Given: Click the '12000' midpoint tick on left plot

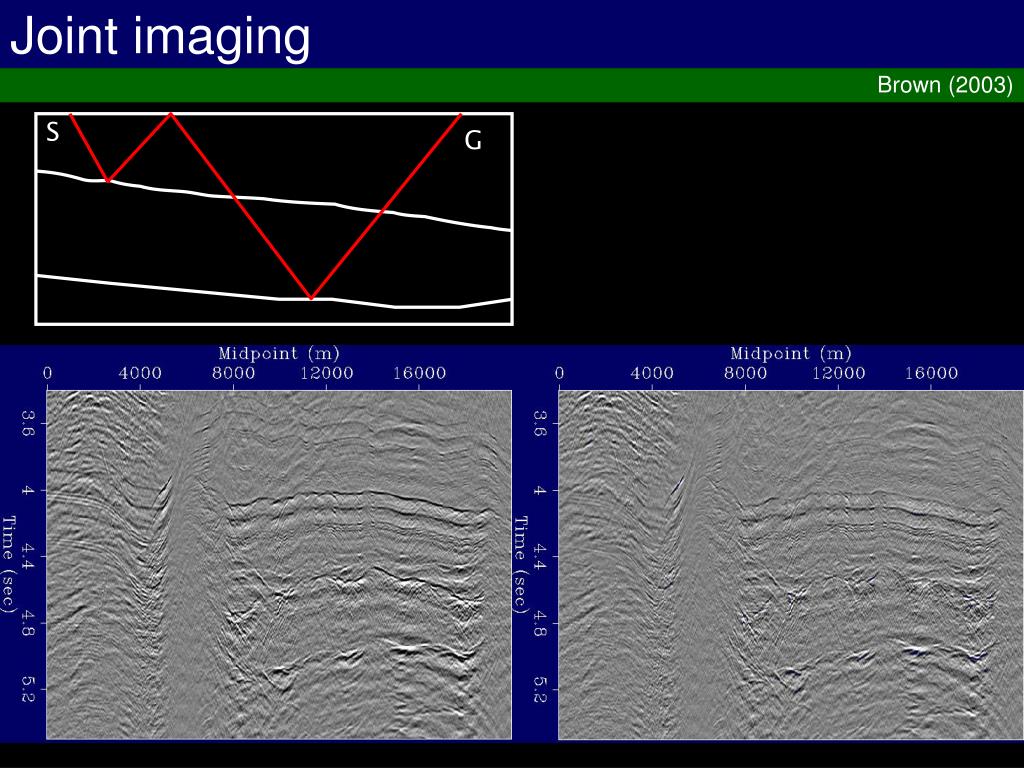Looking at the screenshot, I should point(326,374).
